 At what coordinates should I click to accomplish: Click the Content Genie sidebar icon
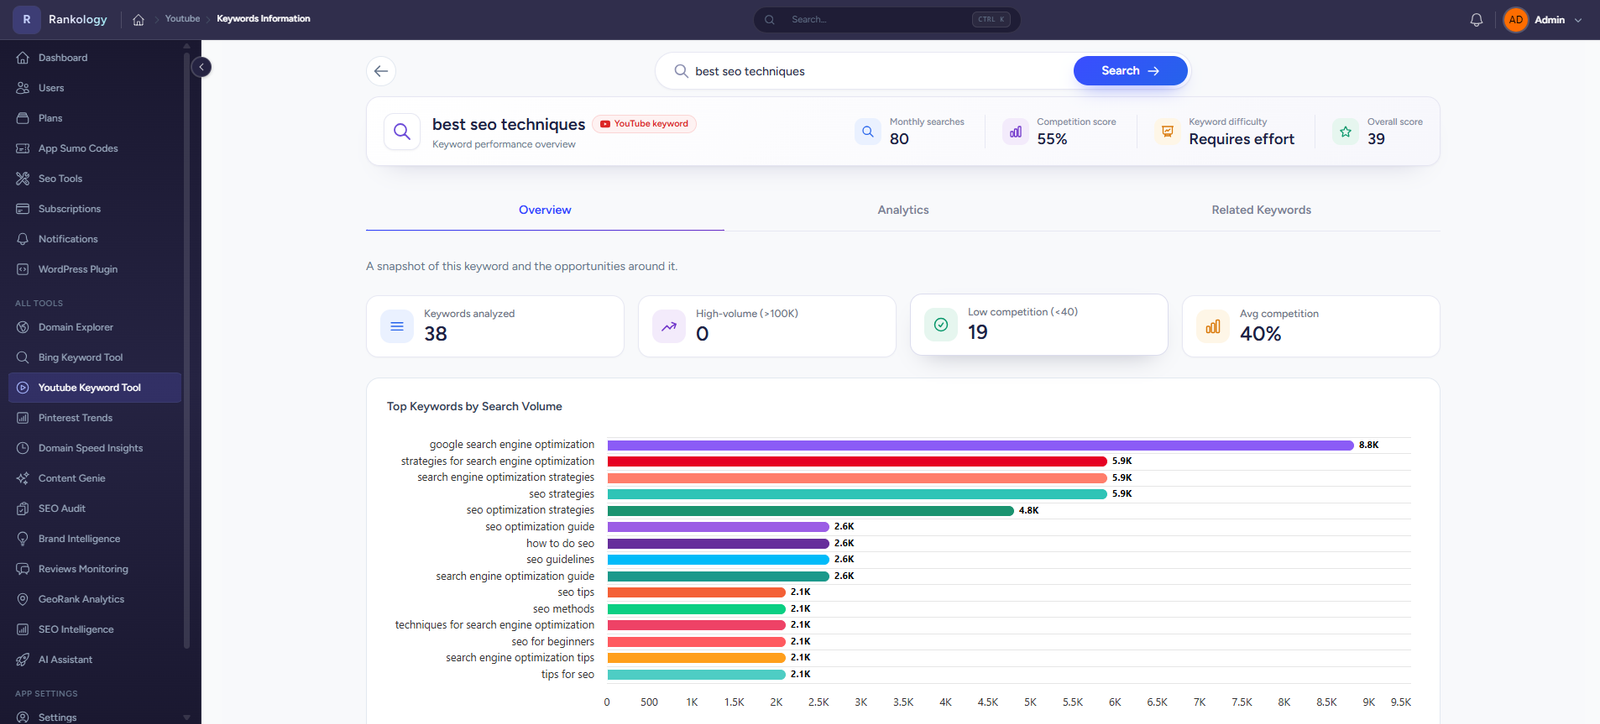22,478
